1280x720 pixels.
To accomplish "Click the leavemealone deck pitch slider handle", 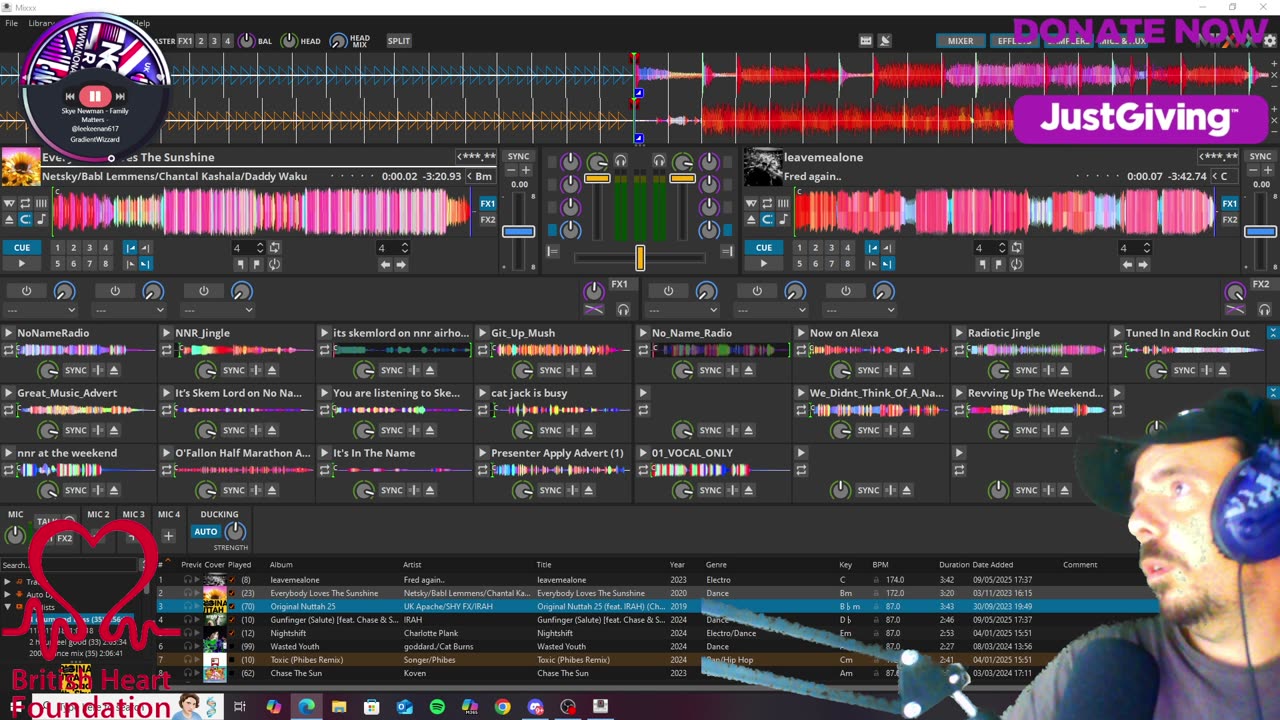I will pyautogui.click(x=1260, y=232).
